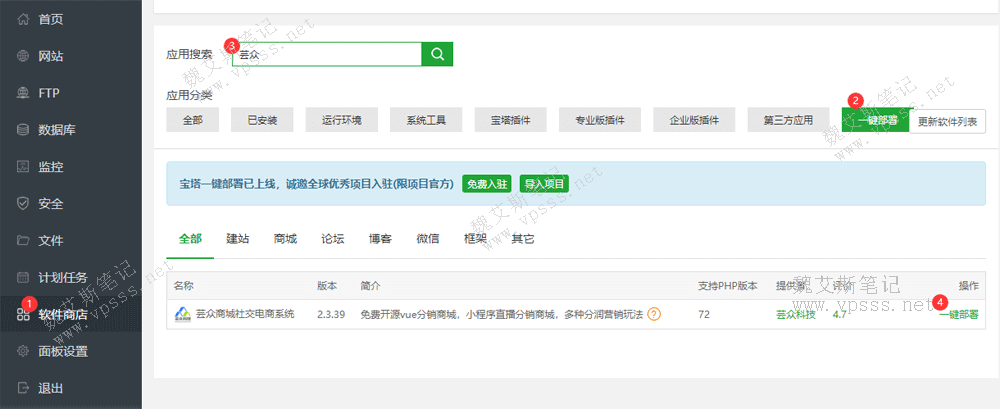Image resolution: width=1000 pixels, height=409 pixels.
Task: Focus the 应用搜索 search input field
Action: 327,54
